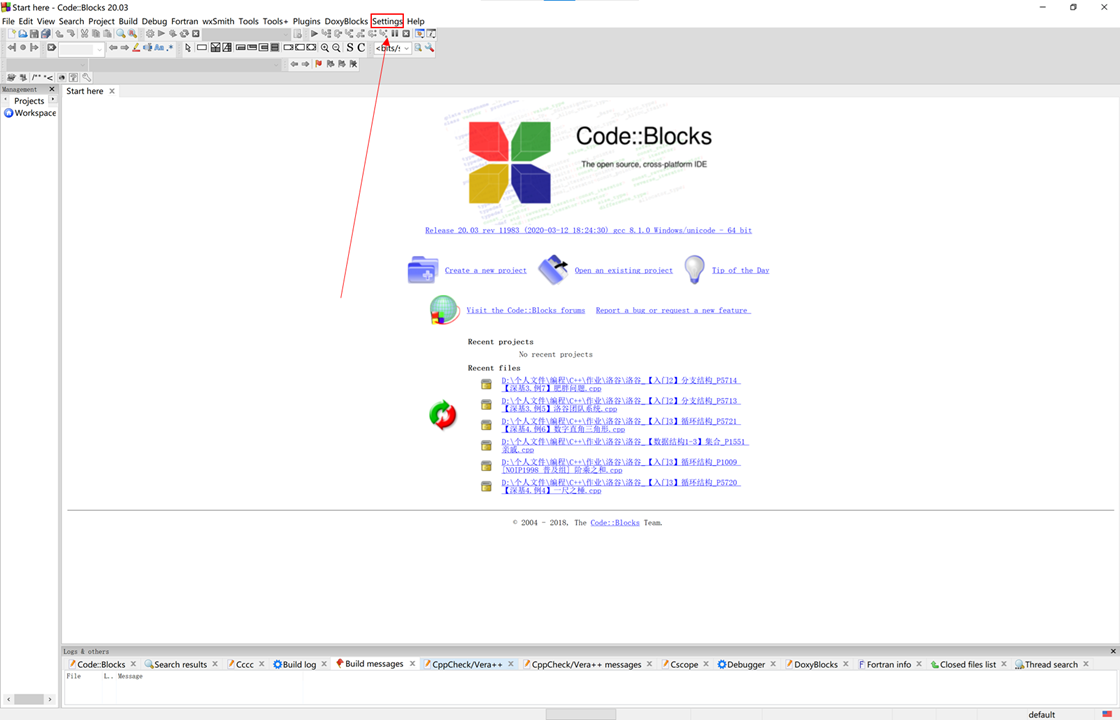Image resolution: width=1120 pixels, height=720 pixels.
Task: Click the New file toolbar icon
Action: 11,34
